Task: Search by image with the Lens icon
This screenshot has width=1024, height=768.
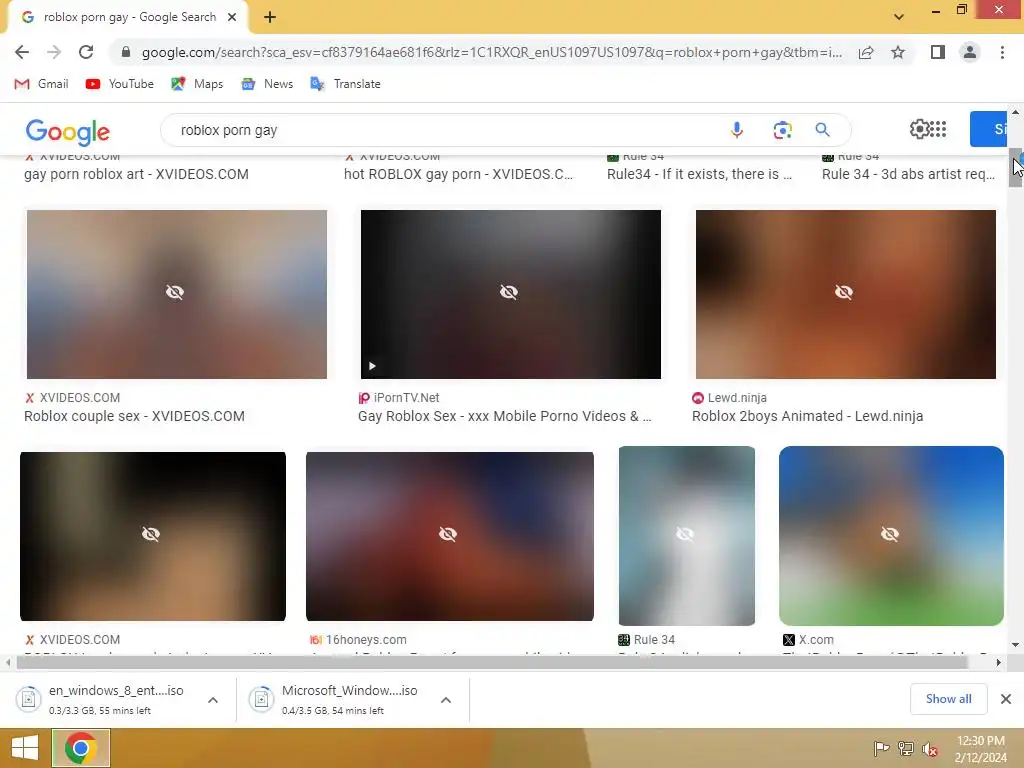Action: point(782,130)
